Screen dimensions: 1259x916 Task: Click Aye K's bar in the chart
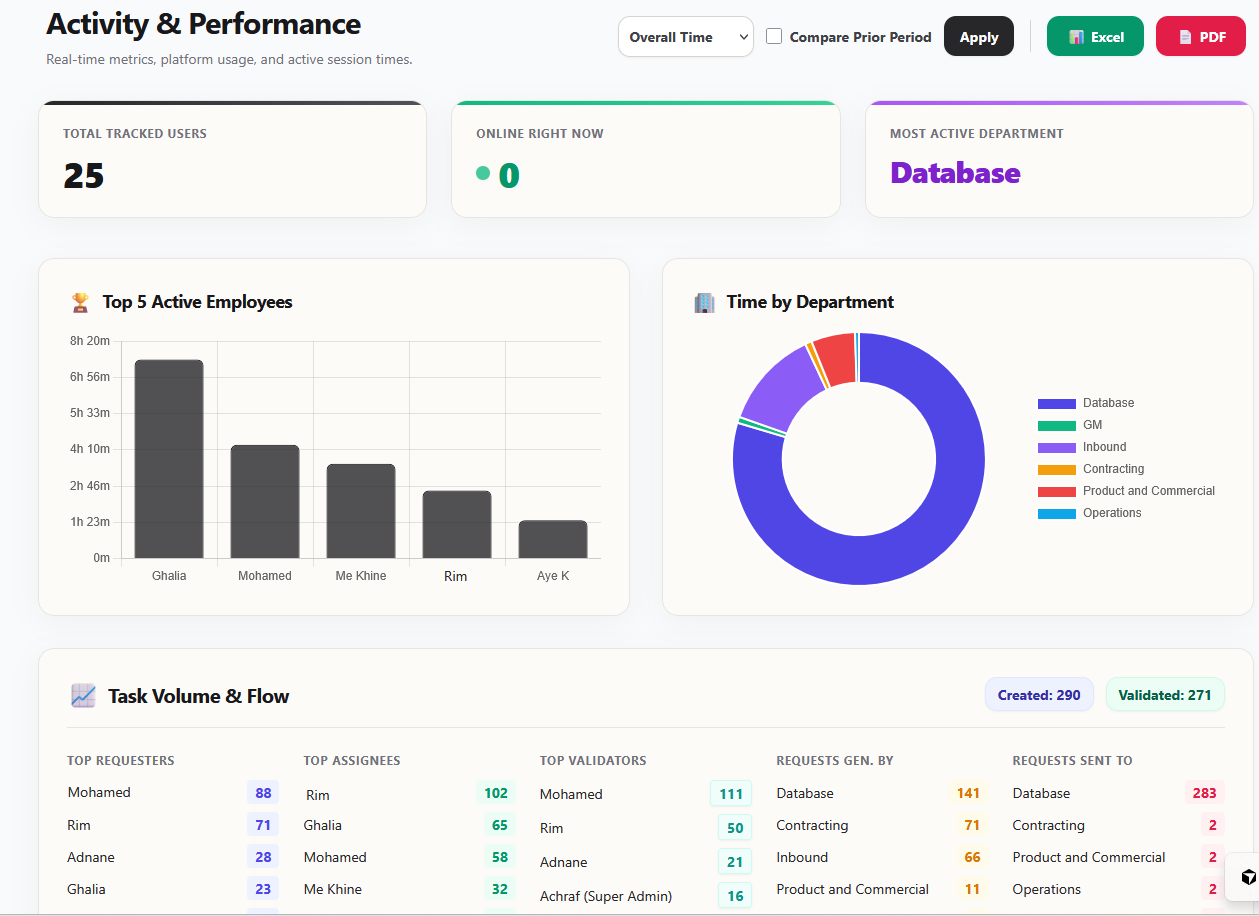(x=553, y=539)
